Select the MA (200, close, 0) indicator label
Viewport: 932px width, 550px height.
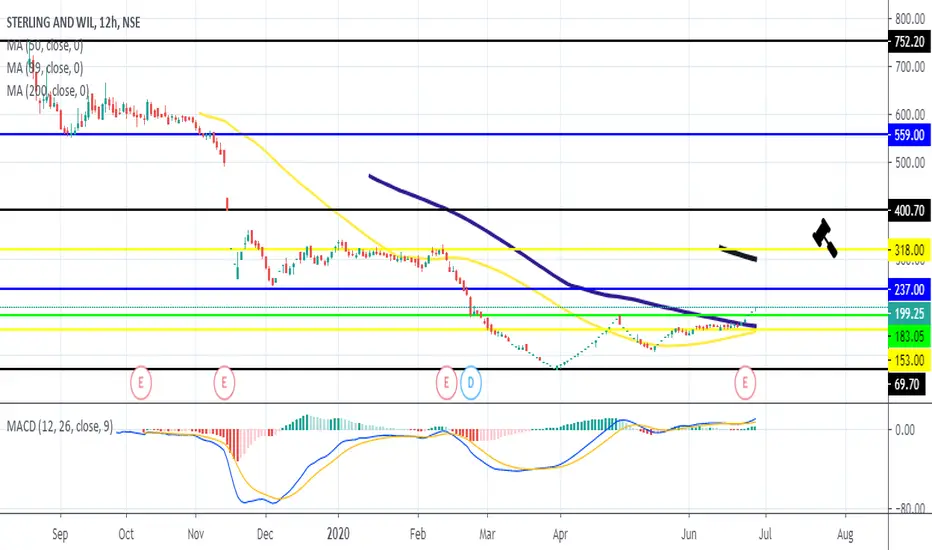[48, 91]
